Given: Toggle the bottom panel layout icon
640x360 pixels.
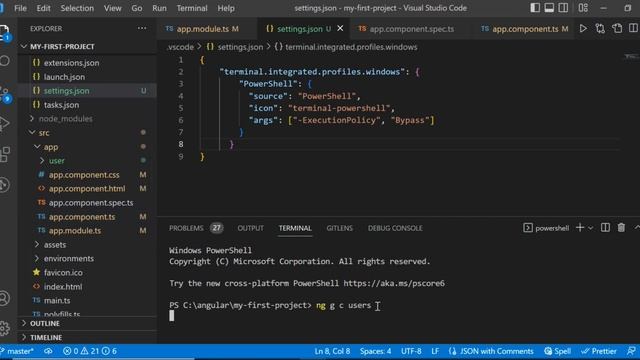Looking at the screenshot, I should 549,8.
